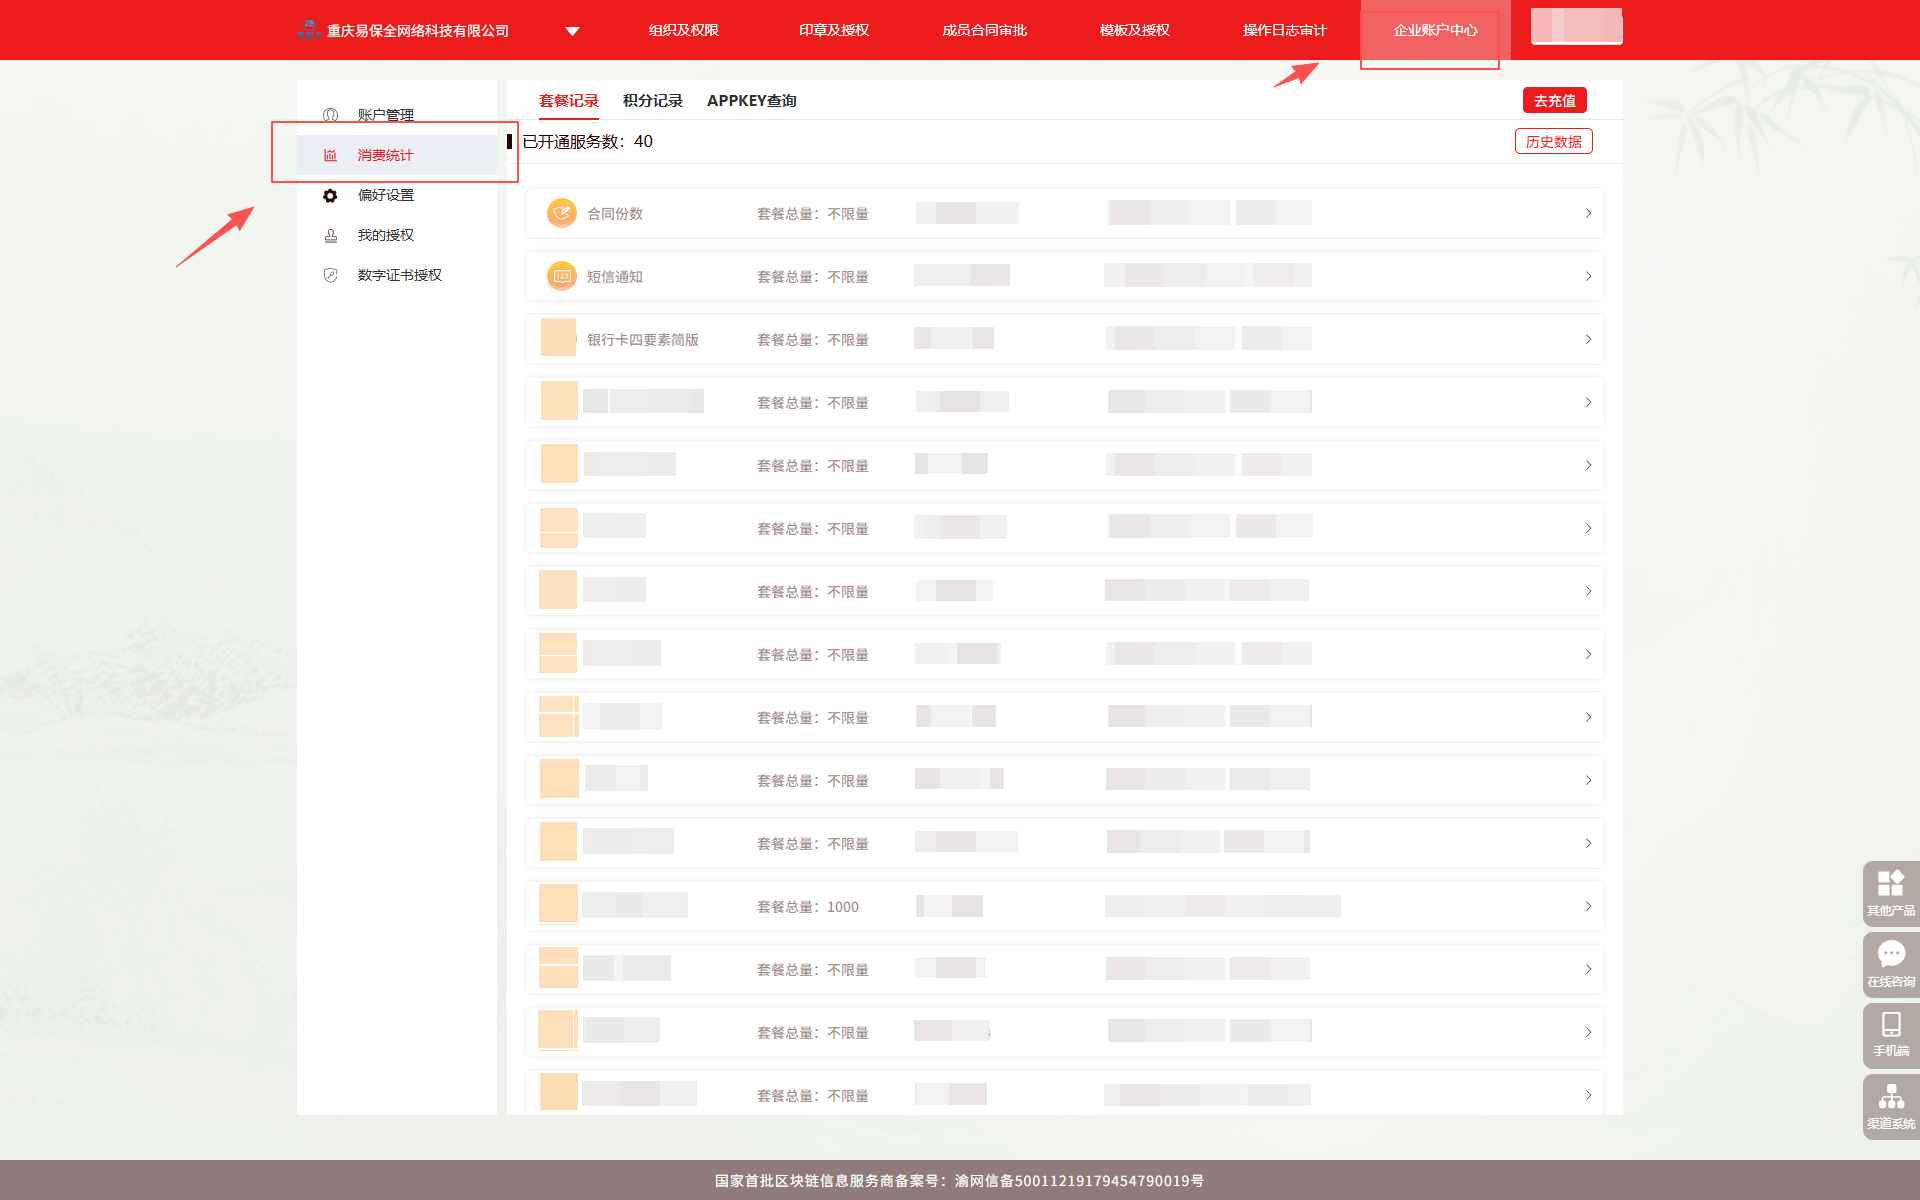Open the 其他产品 floating icon

click(1890, 883)
